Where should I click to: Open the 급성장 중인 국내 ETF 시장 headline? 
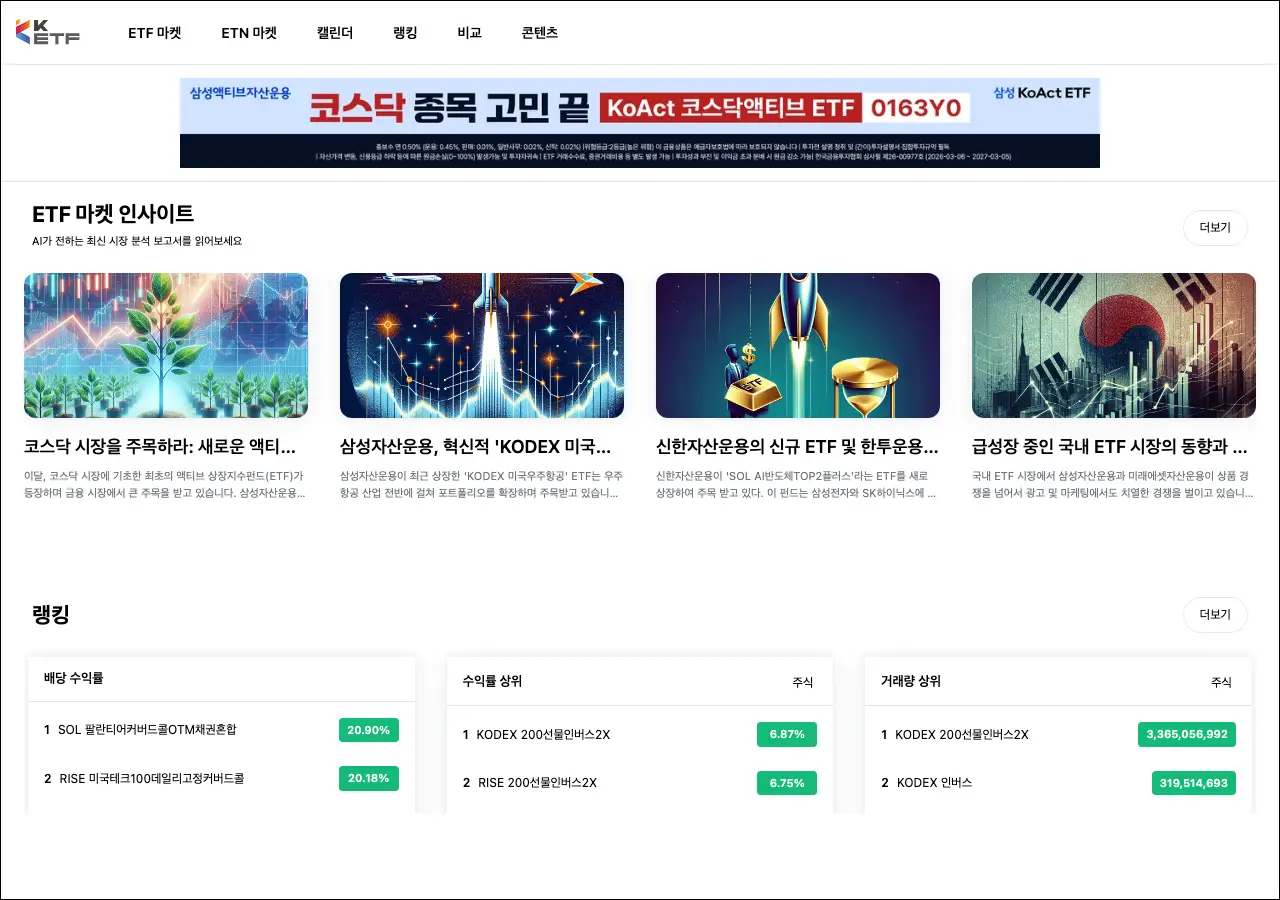tap(1110, 446)
